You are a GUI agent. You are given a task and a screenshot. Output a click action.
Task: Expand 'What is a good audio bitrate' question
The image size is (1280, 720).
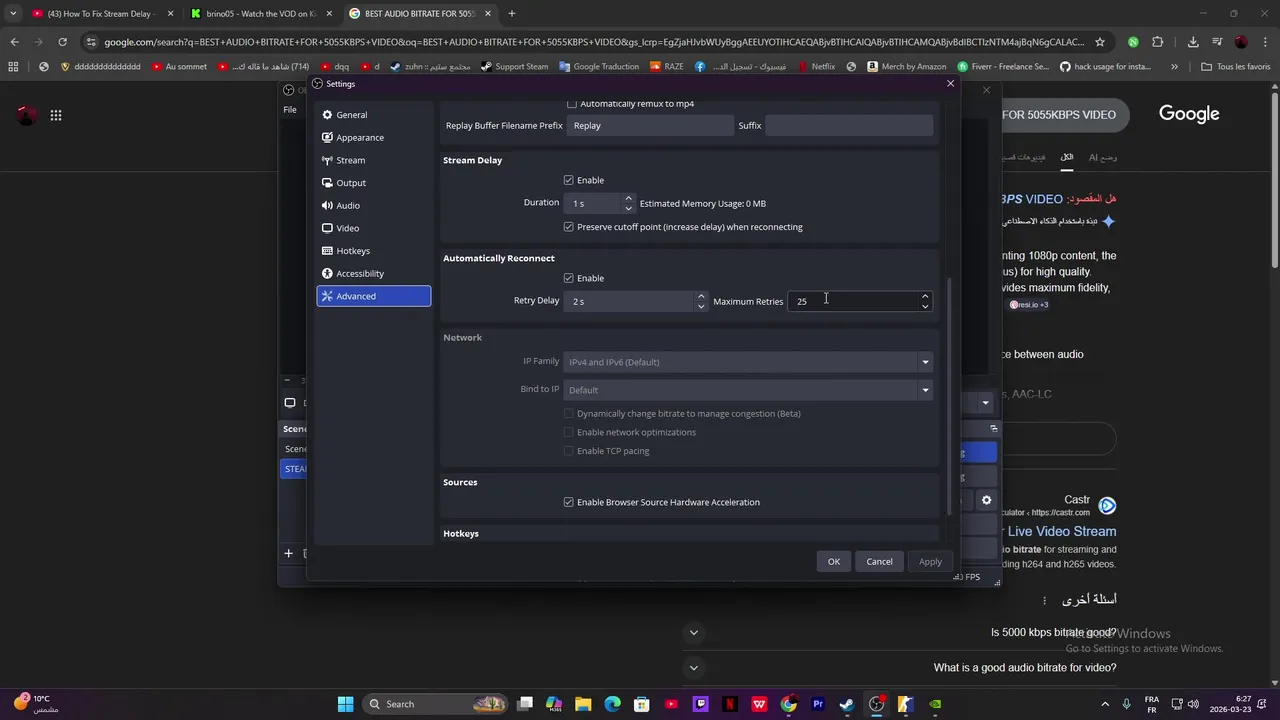click(x=694, y=668)
